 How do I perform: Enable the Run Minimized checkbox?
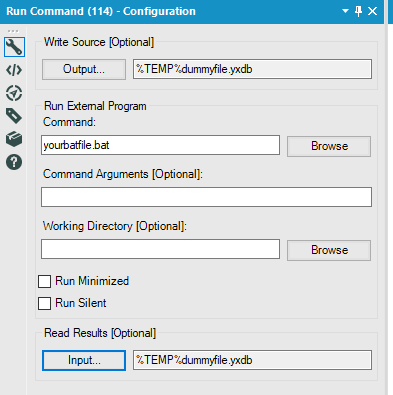coord(44,281)
